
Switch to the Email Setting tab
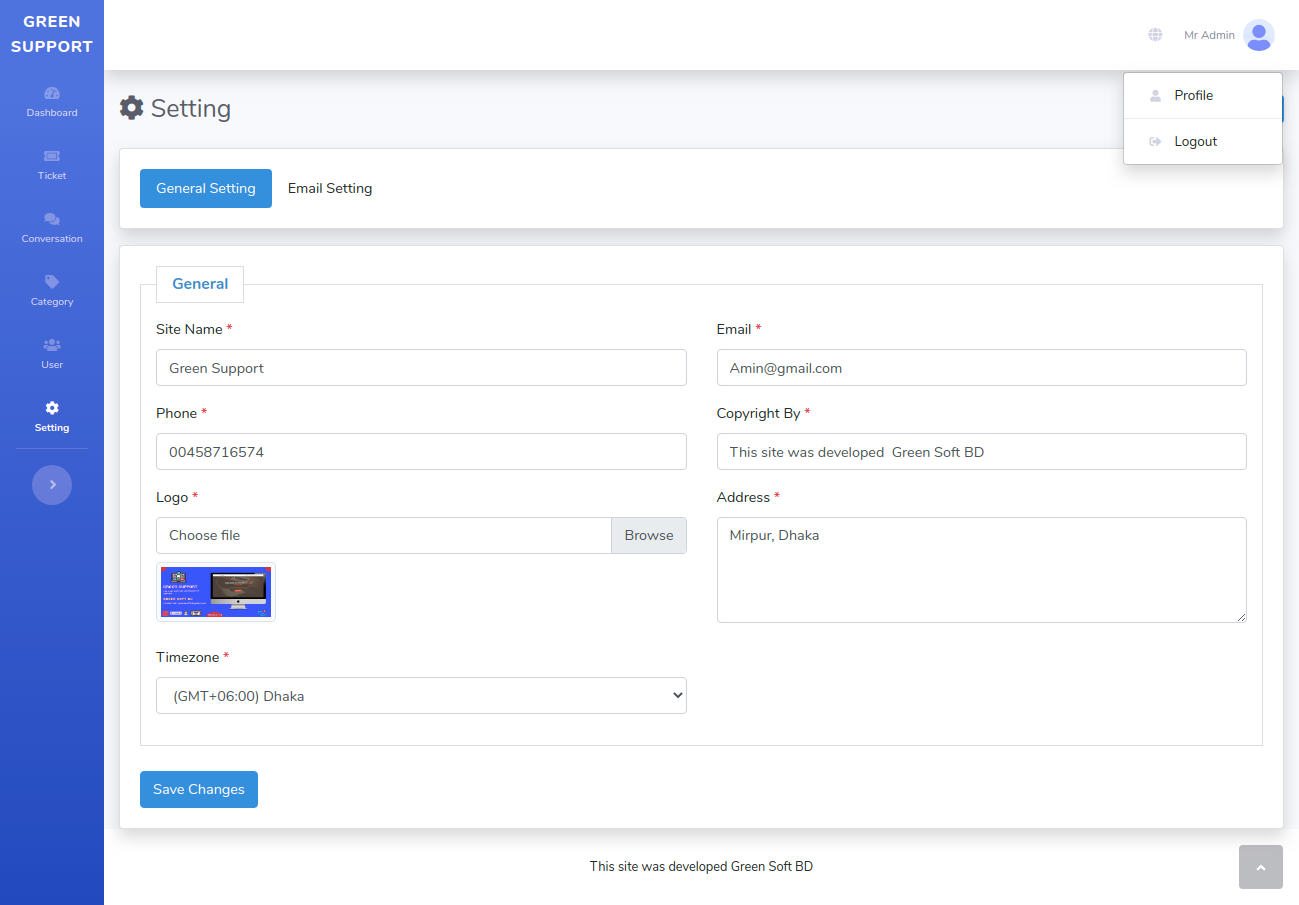pyautogui.click(x=330, y=189)
